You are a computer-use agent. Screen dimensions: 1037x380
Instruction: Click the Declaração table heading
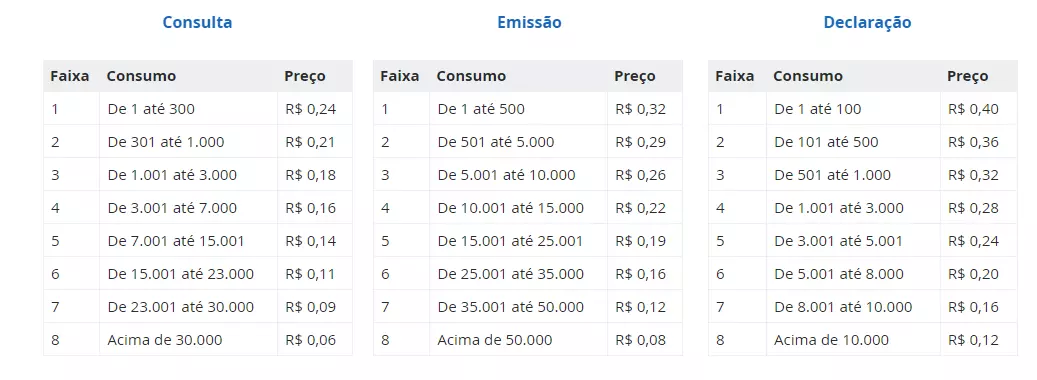867,22
